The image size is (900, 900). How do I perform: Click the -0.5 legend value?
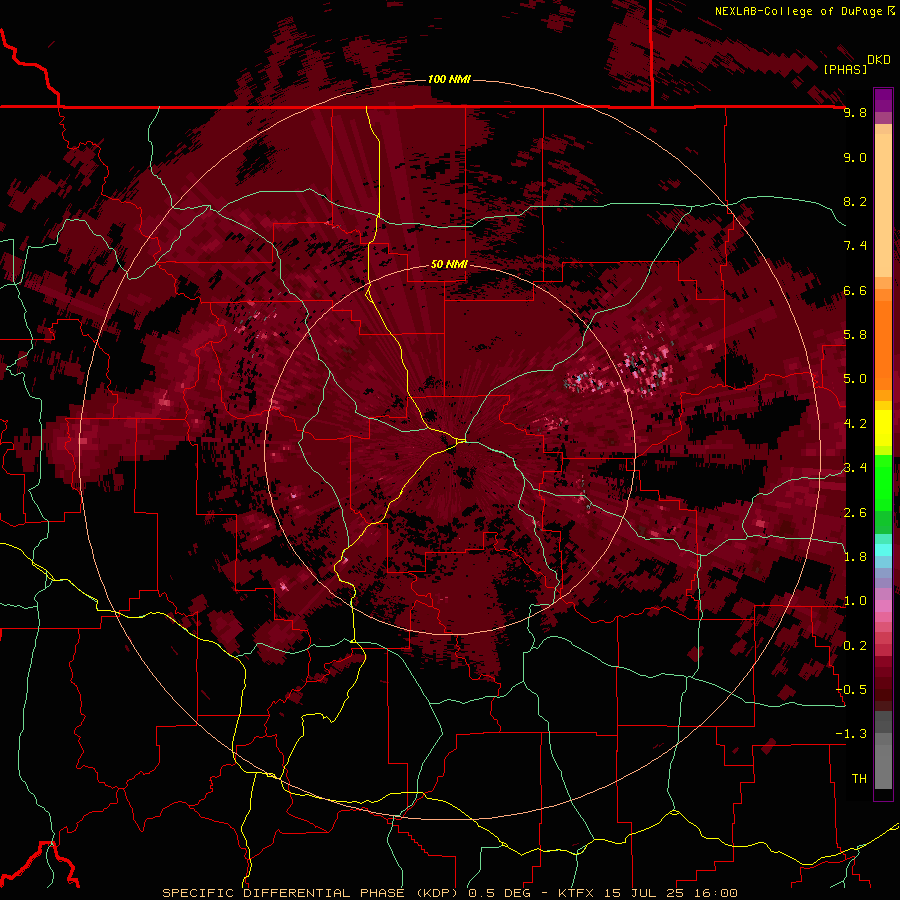(x=851, y=690)
